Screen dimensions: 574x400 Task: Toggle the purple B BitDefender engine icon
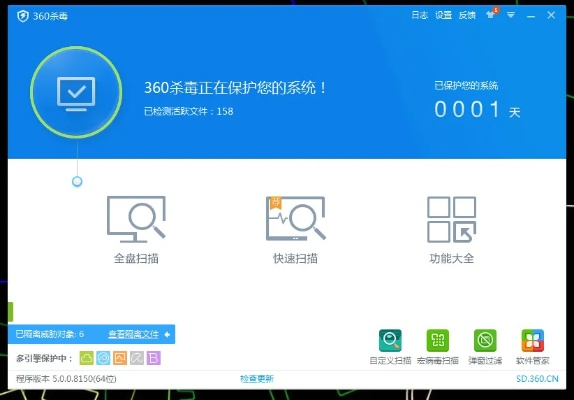coord(154,358)
